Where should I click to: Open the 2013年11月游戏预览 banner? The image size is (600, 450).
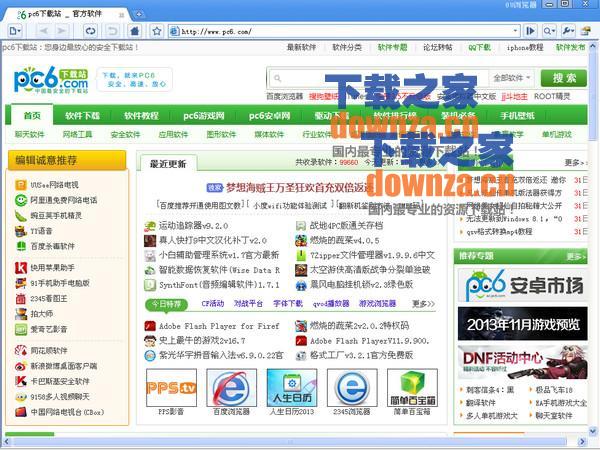[523, 324]
